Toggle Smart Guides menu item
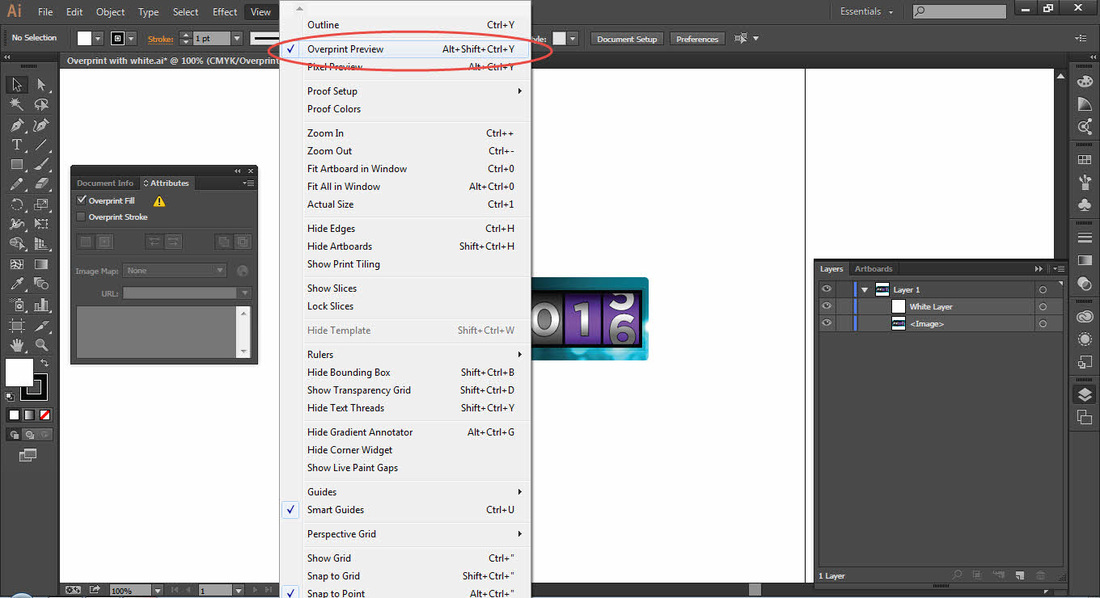This screenshot has height=598, width=1100. point(405,510)
